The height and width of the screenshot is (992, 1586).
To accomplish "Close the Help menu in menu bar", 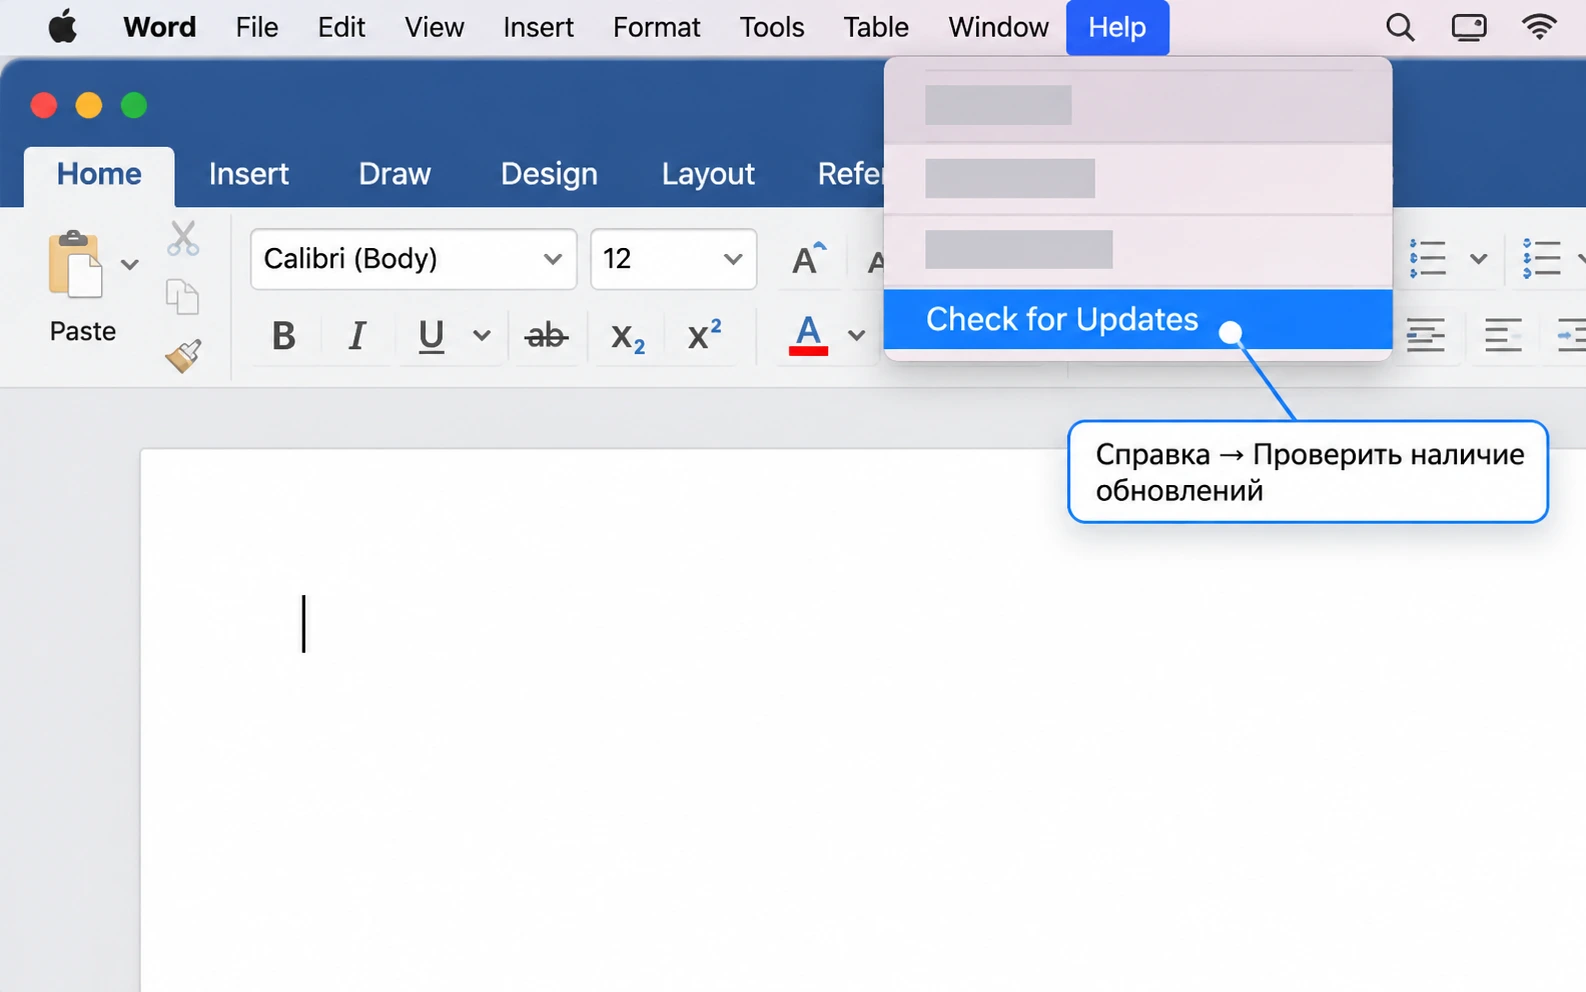I will [x=1117, y=27].
